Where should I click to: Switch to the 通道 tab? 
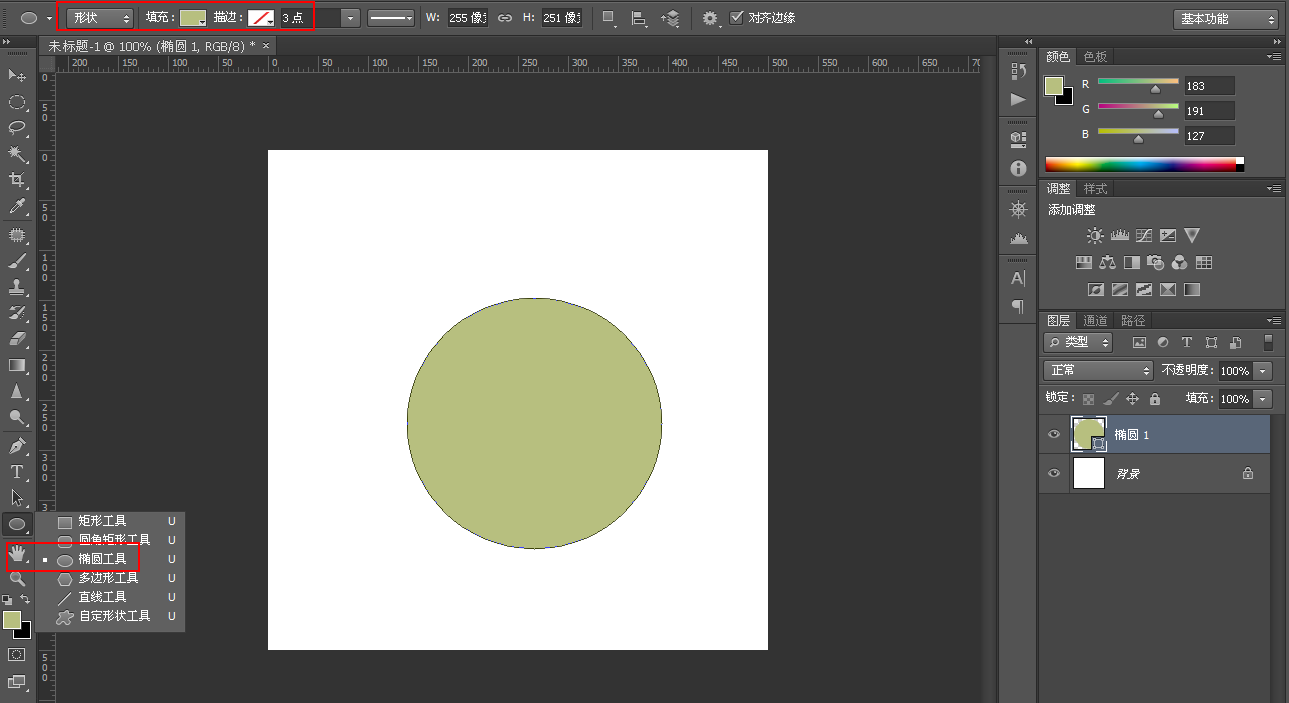pyautogui.click(x=1095, y=321)
